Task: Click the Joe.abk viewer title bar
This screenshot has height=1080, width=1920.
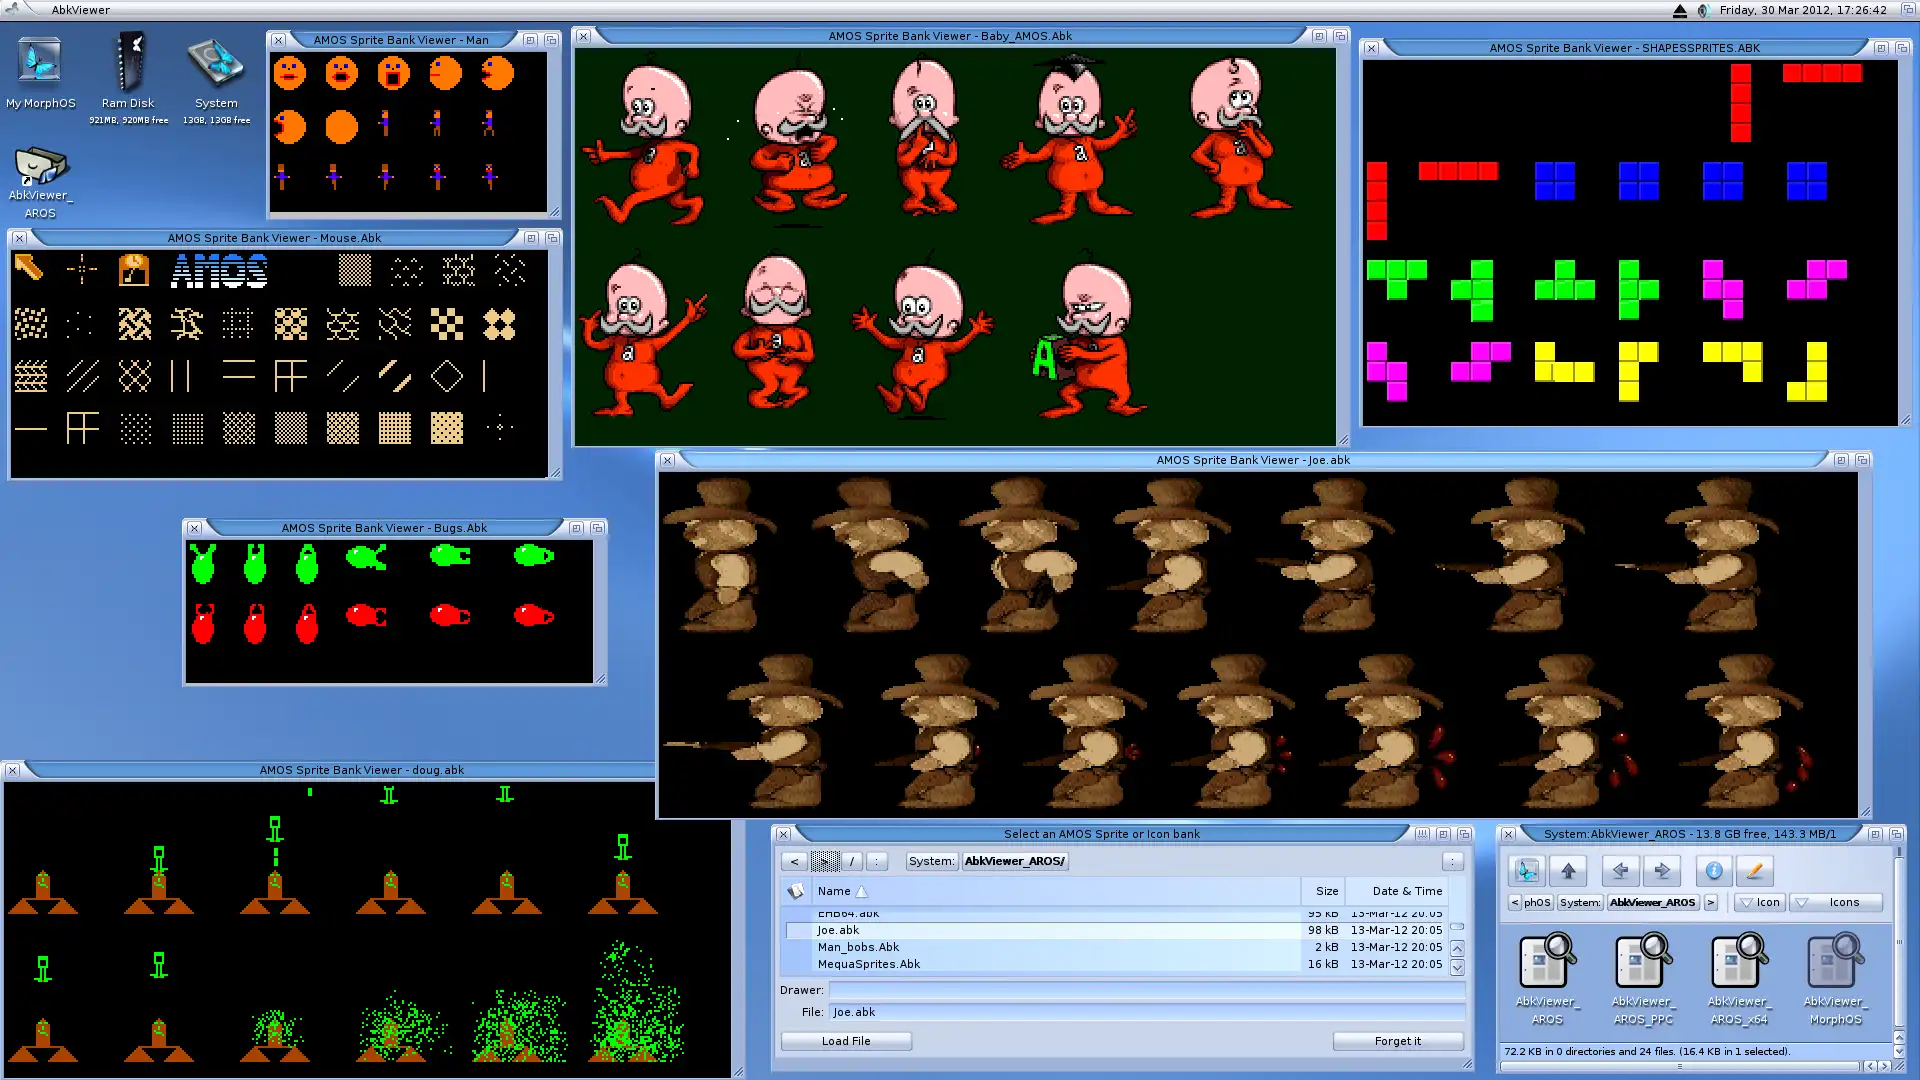Action: click(x=1253, y=460)
